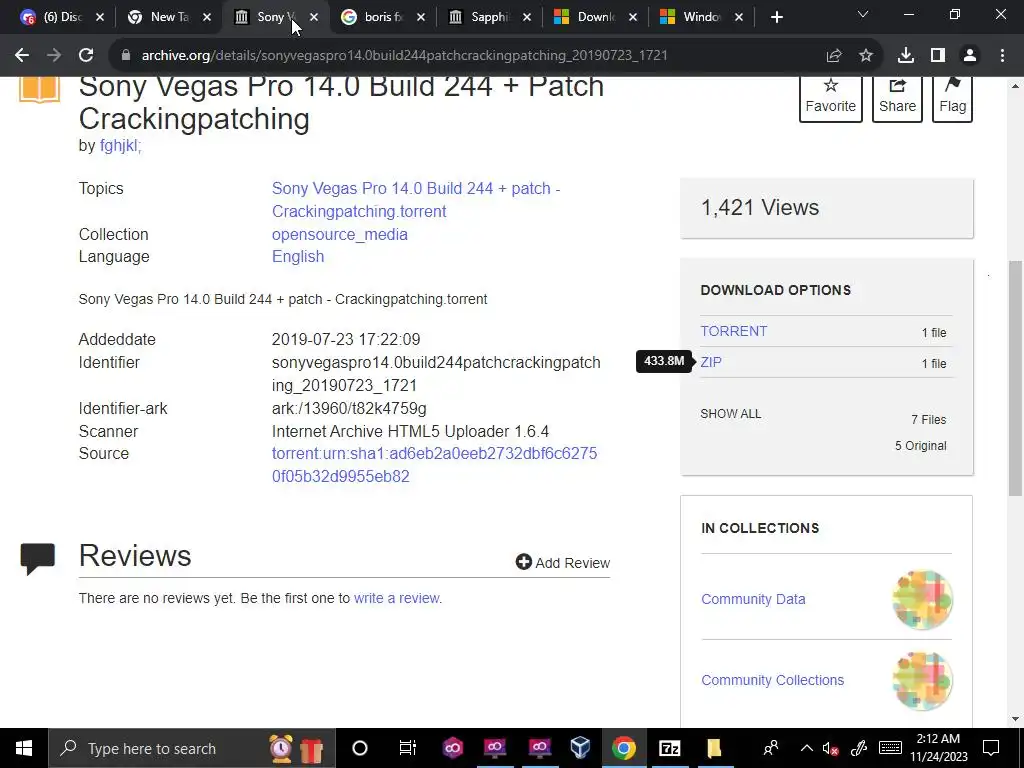Open the fghjkl; uploader link
The width and height of the screenshot is (1024, 768).
[121, 145]
